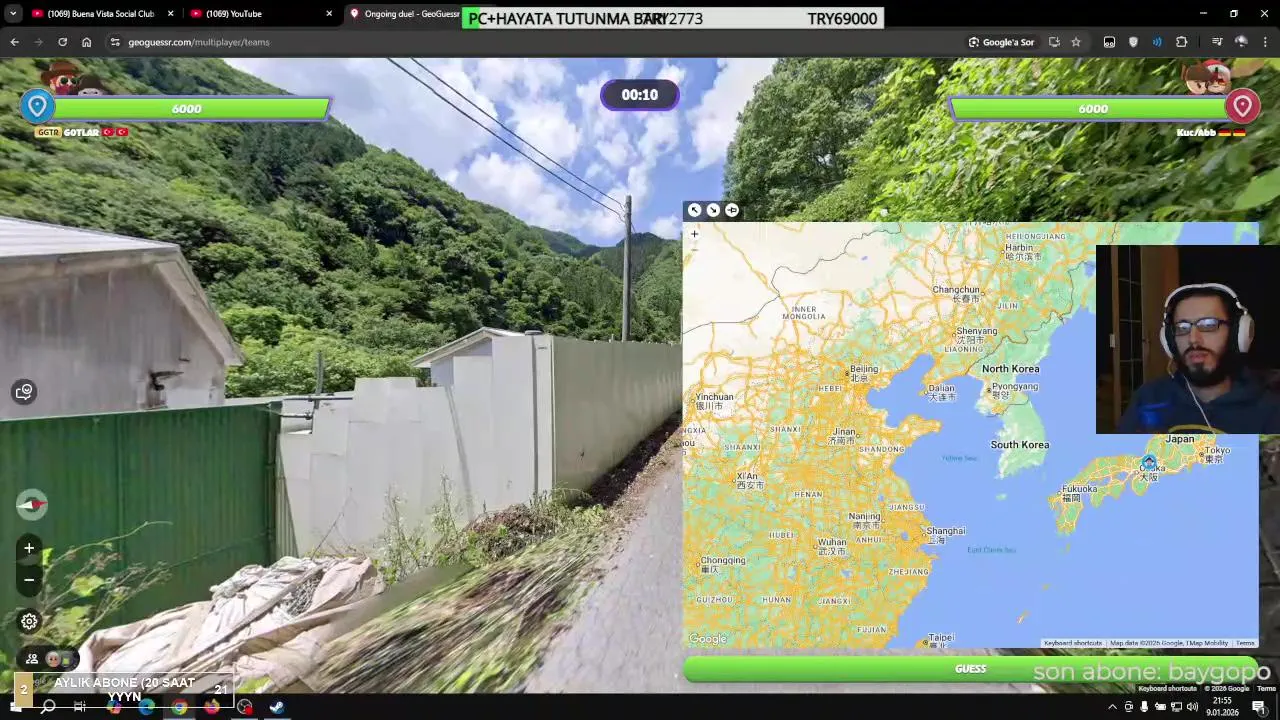Reload the GeoGuessr page
This screenshot has width=1280, height=720.
click(x=62, y=42)
